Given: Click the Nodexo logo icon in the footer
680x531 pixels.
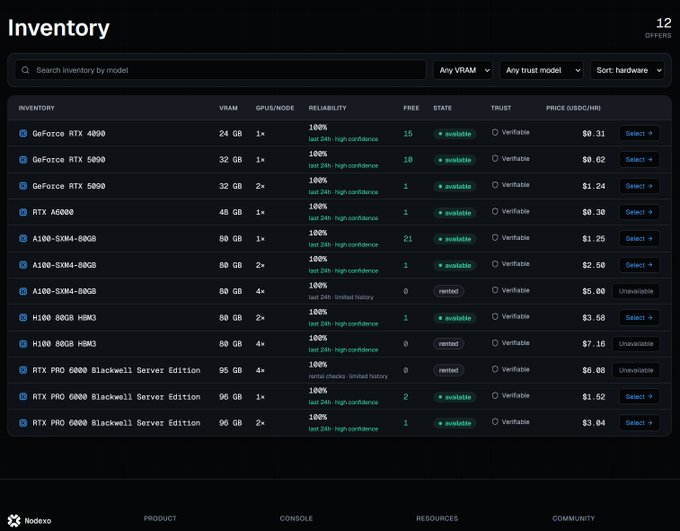Looking at the screenshot, I should [x=14, y=521].
